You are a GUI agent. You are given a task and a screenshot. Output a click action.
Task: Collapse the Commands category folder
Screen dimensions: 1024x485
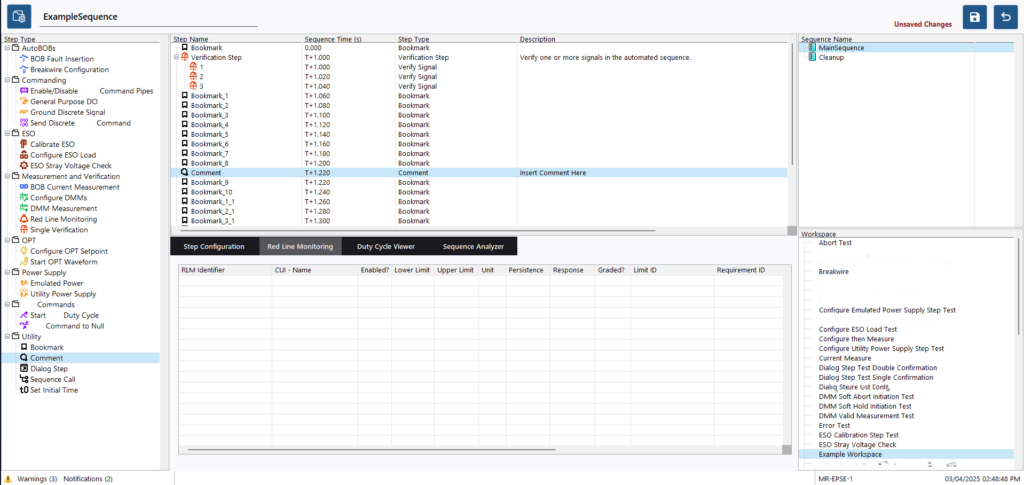click(x=7, y=305)
